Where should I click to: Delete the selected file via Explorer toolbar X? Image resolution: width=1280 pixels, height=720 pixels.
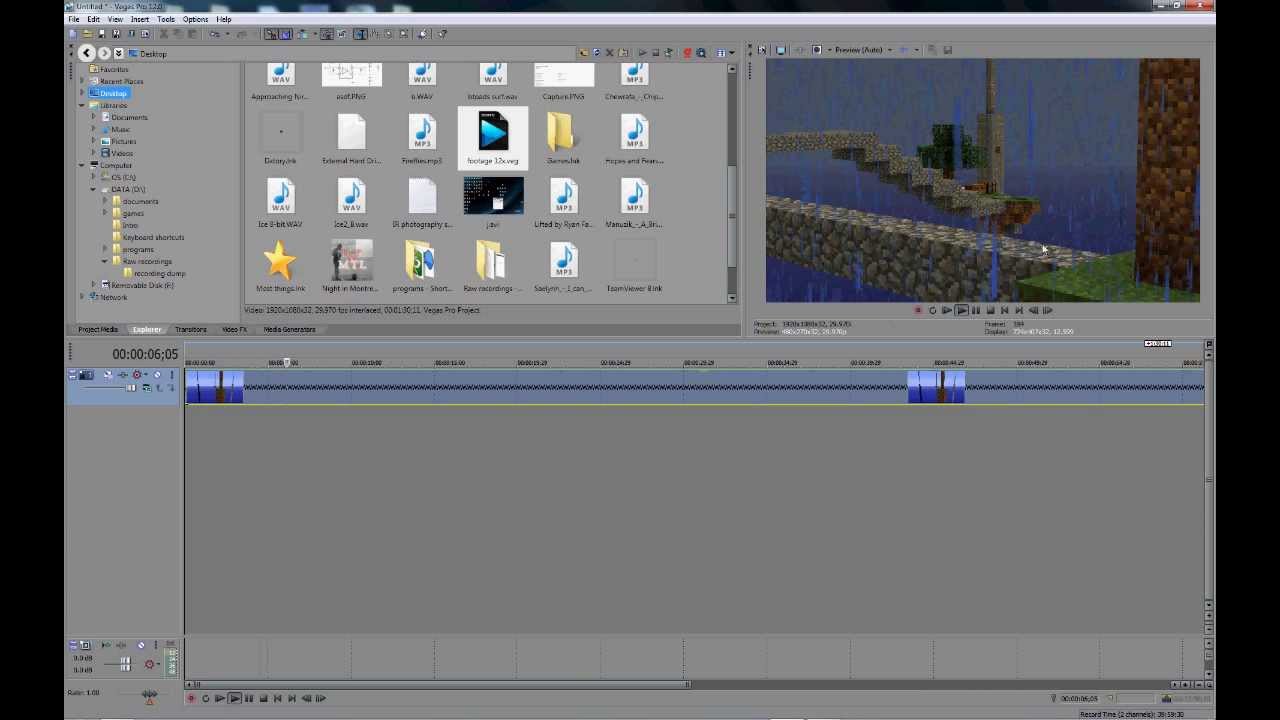(x=609, y=52)
